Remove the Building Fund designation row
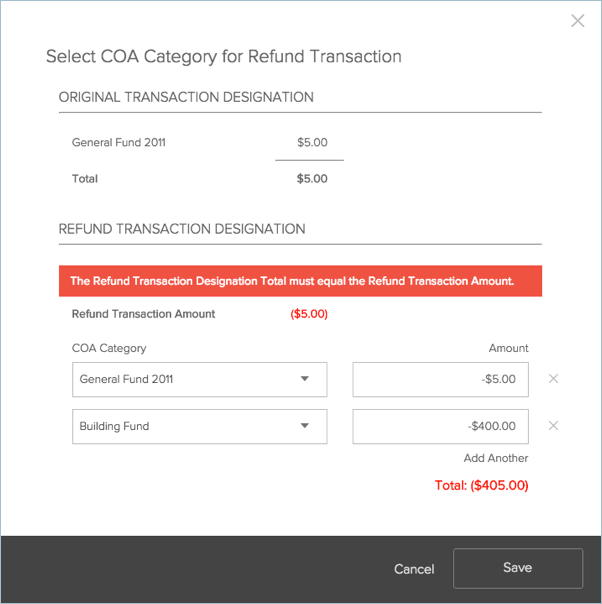Image resolution: width=602 pixels, height=604 pixels. (x=553, y=426)
